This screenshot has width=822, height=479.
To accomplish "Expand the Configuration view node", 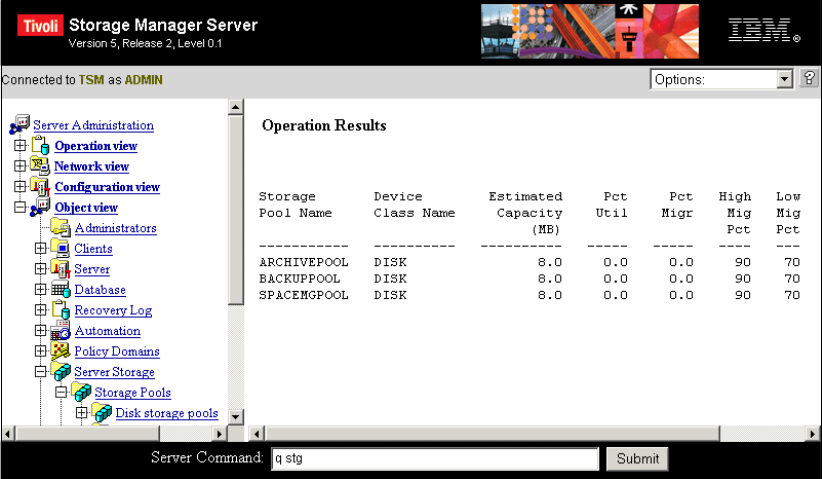I will point(20,187).
